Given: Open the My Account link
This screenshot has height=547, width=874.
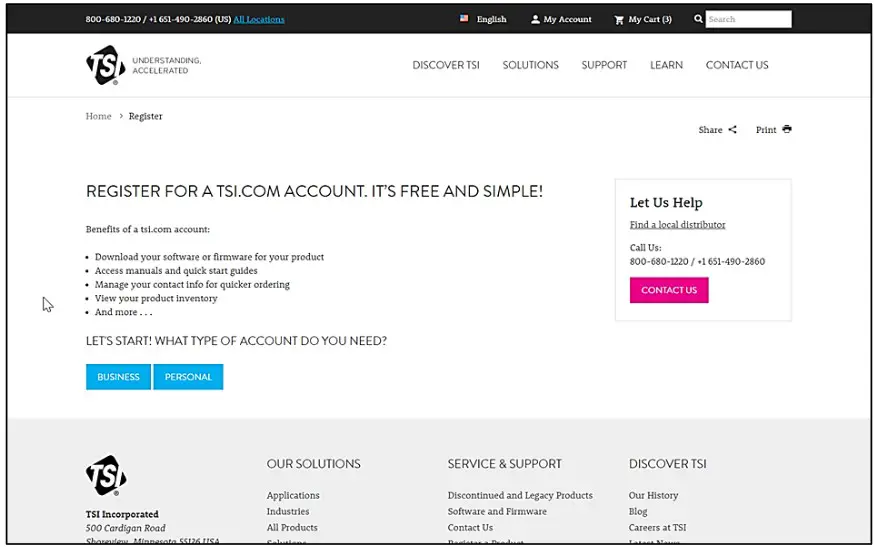Looking at the screenshot, I should click(x=567, y=19).
